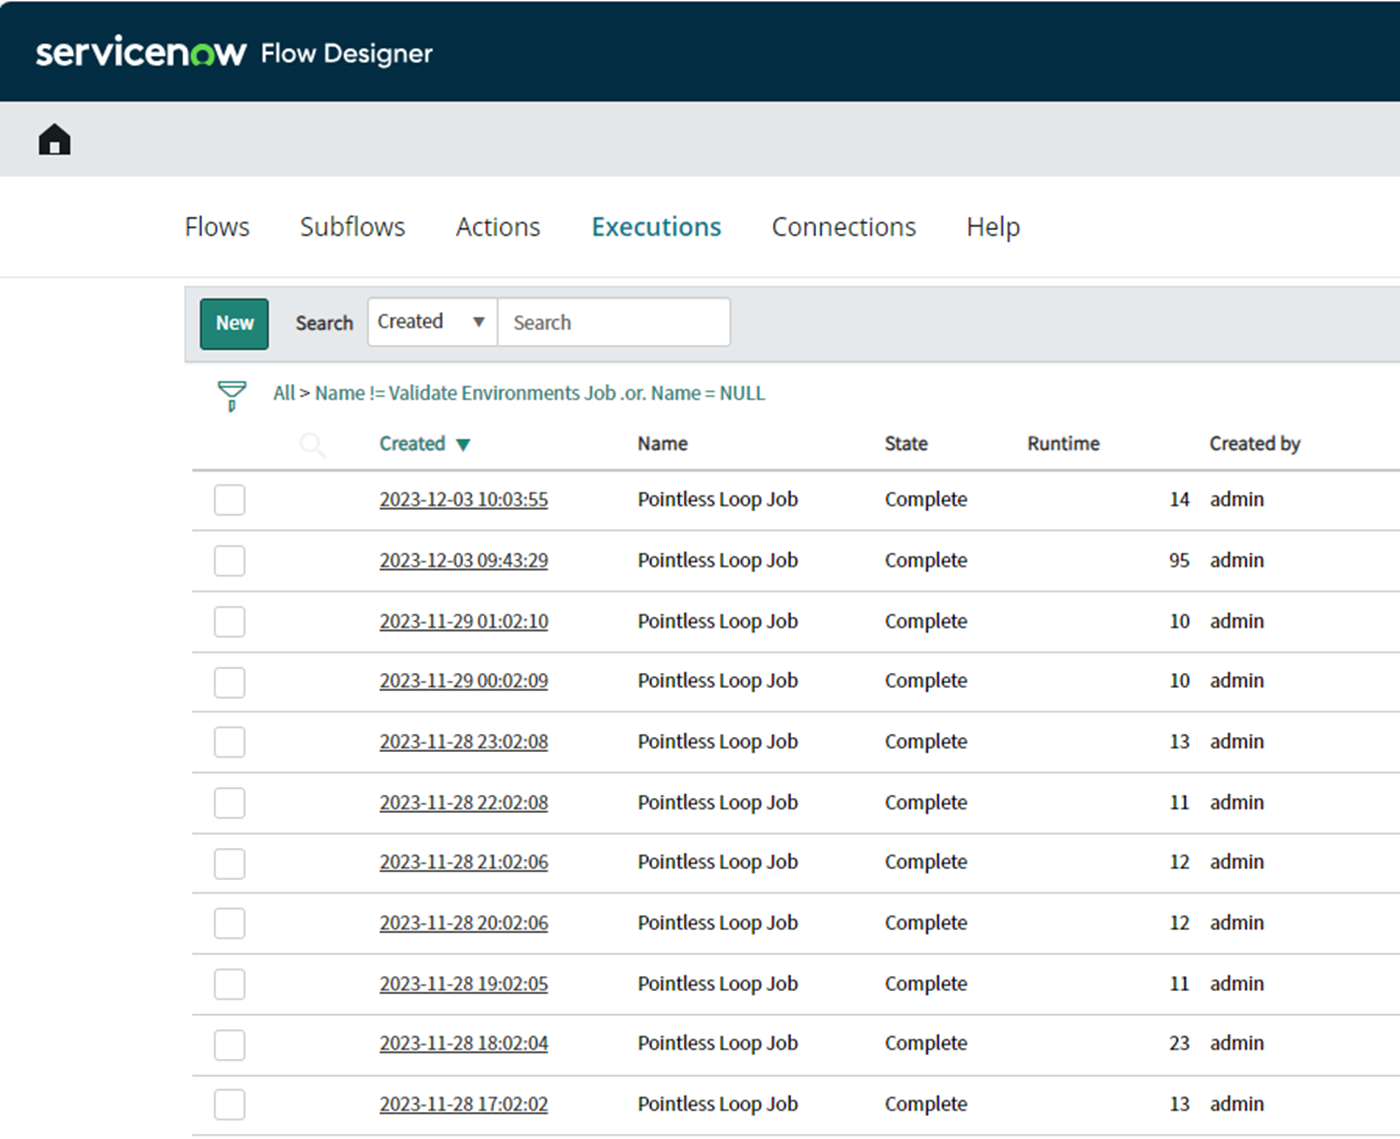Select the Actions tab
This screenshot has height=1139, width=1400.
coord(497,227)
